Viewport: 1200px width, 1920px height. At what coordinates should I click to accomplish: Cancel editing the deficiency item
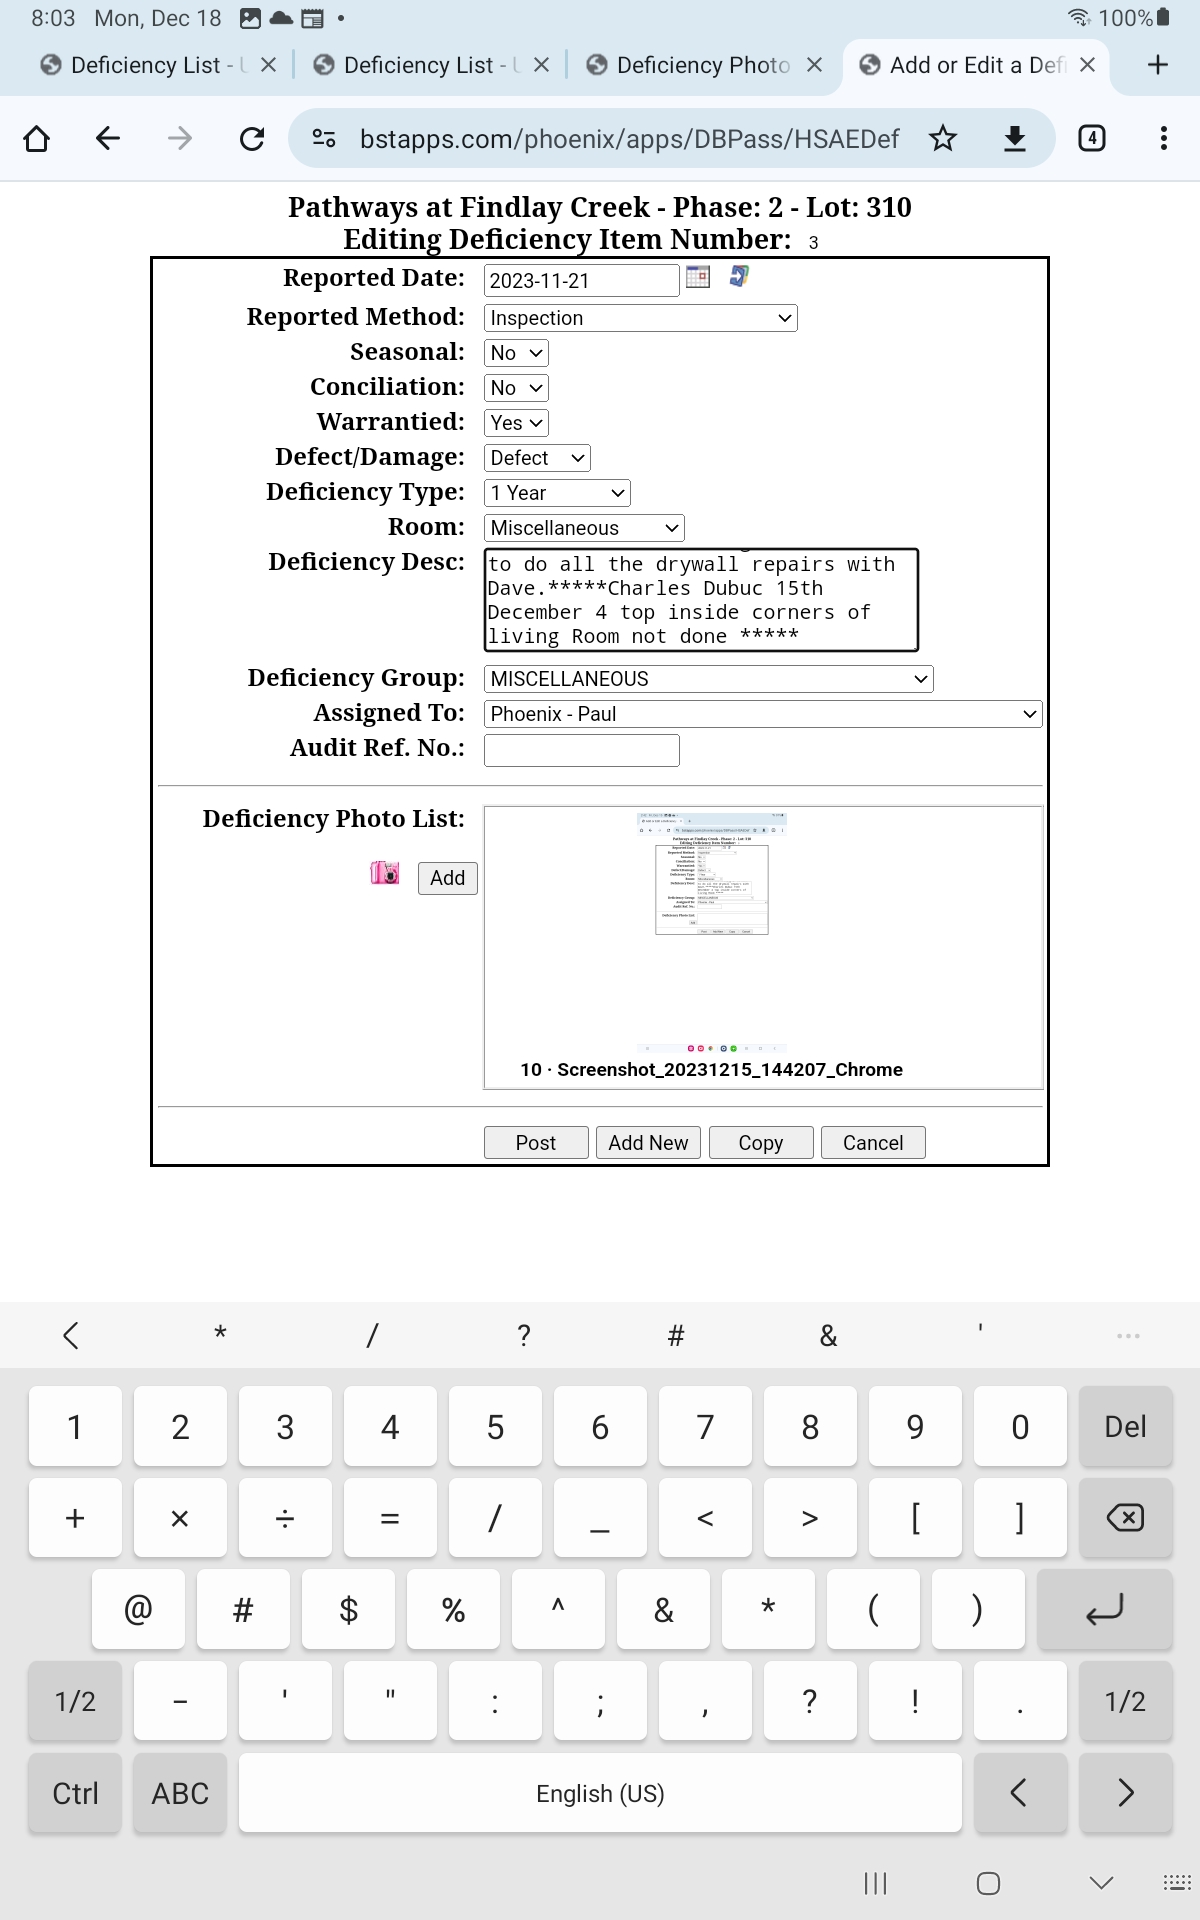click(x=873, y=1143)
